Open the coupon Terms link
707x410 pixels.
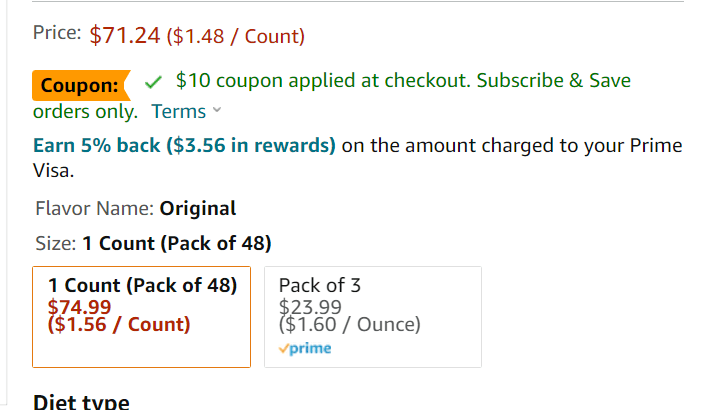178,111
